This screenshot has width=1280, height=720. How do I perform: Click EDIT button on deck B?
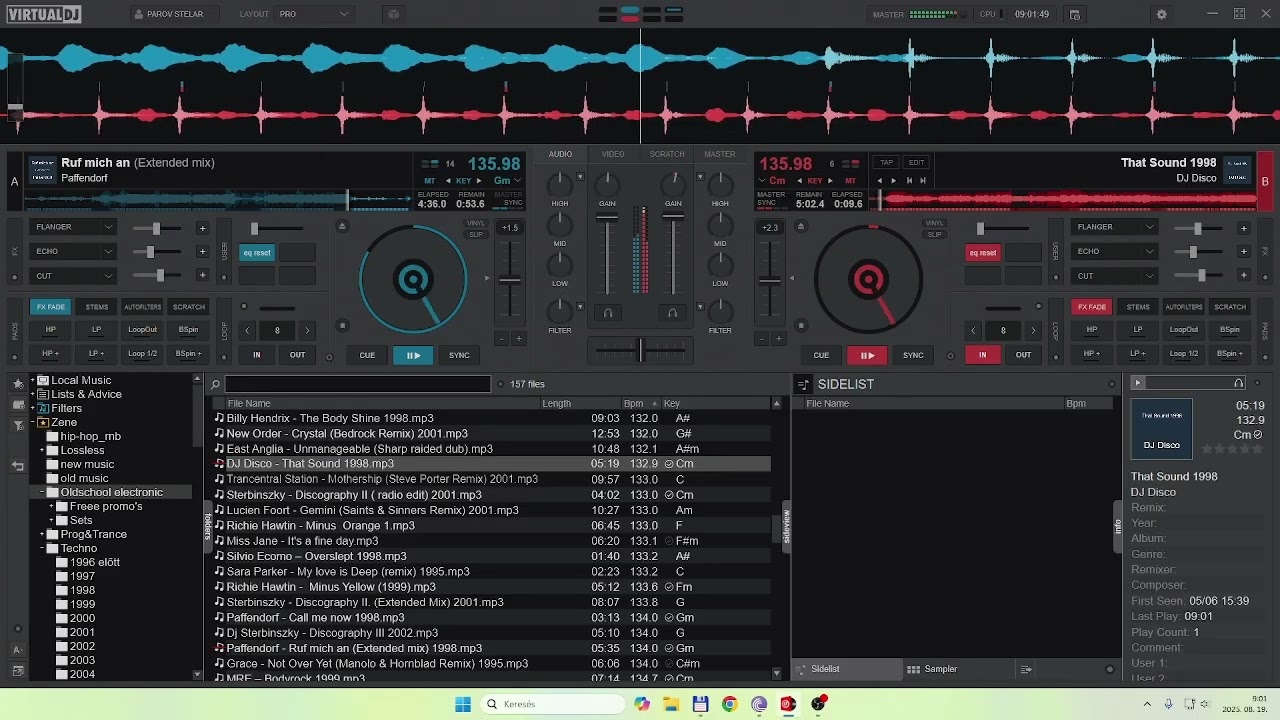coord(916,162)
